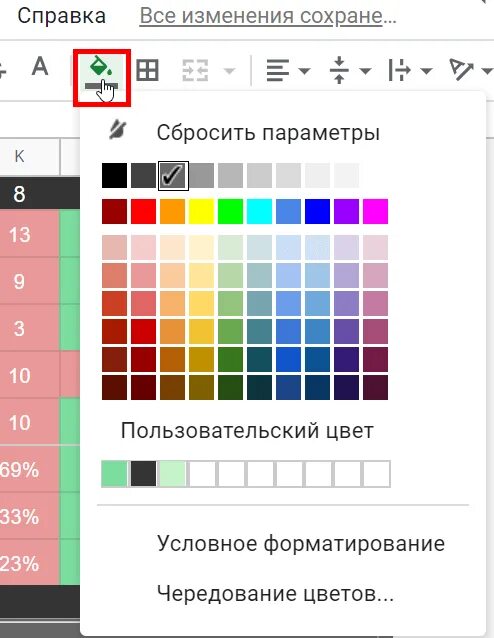The image size is (494, 638).
Task: Select the bright red swatch
Action: [143, 211]
